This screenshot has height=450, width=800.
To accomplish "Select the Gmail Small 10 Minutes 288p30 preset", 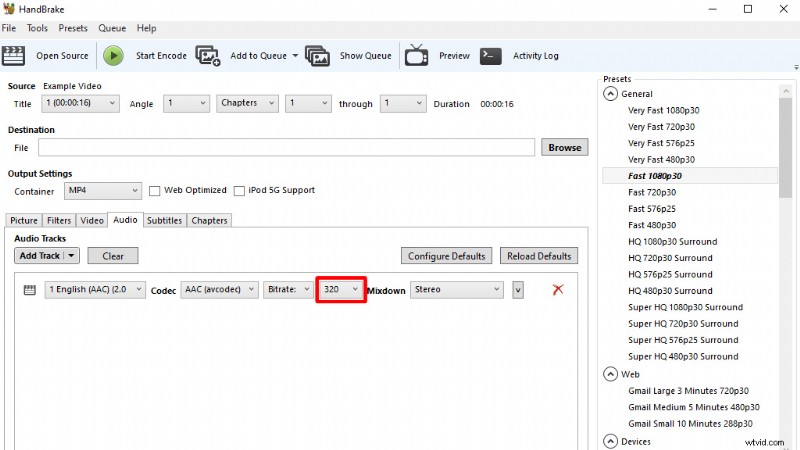I will coord(690,423).
